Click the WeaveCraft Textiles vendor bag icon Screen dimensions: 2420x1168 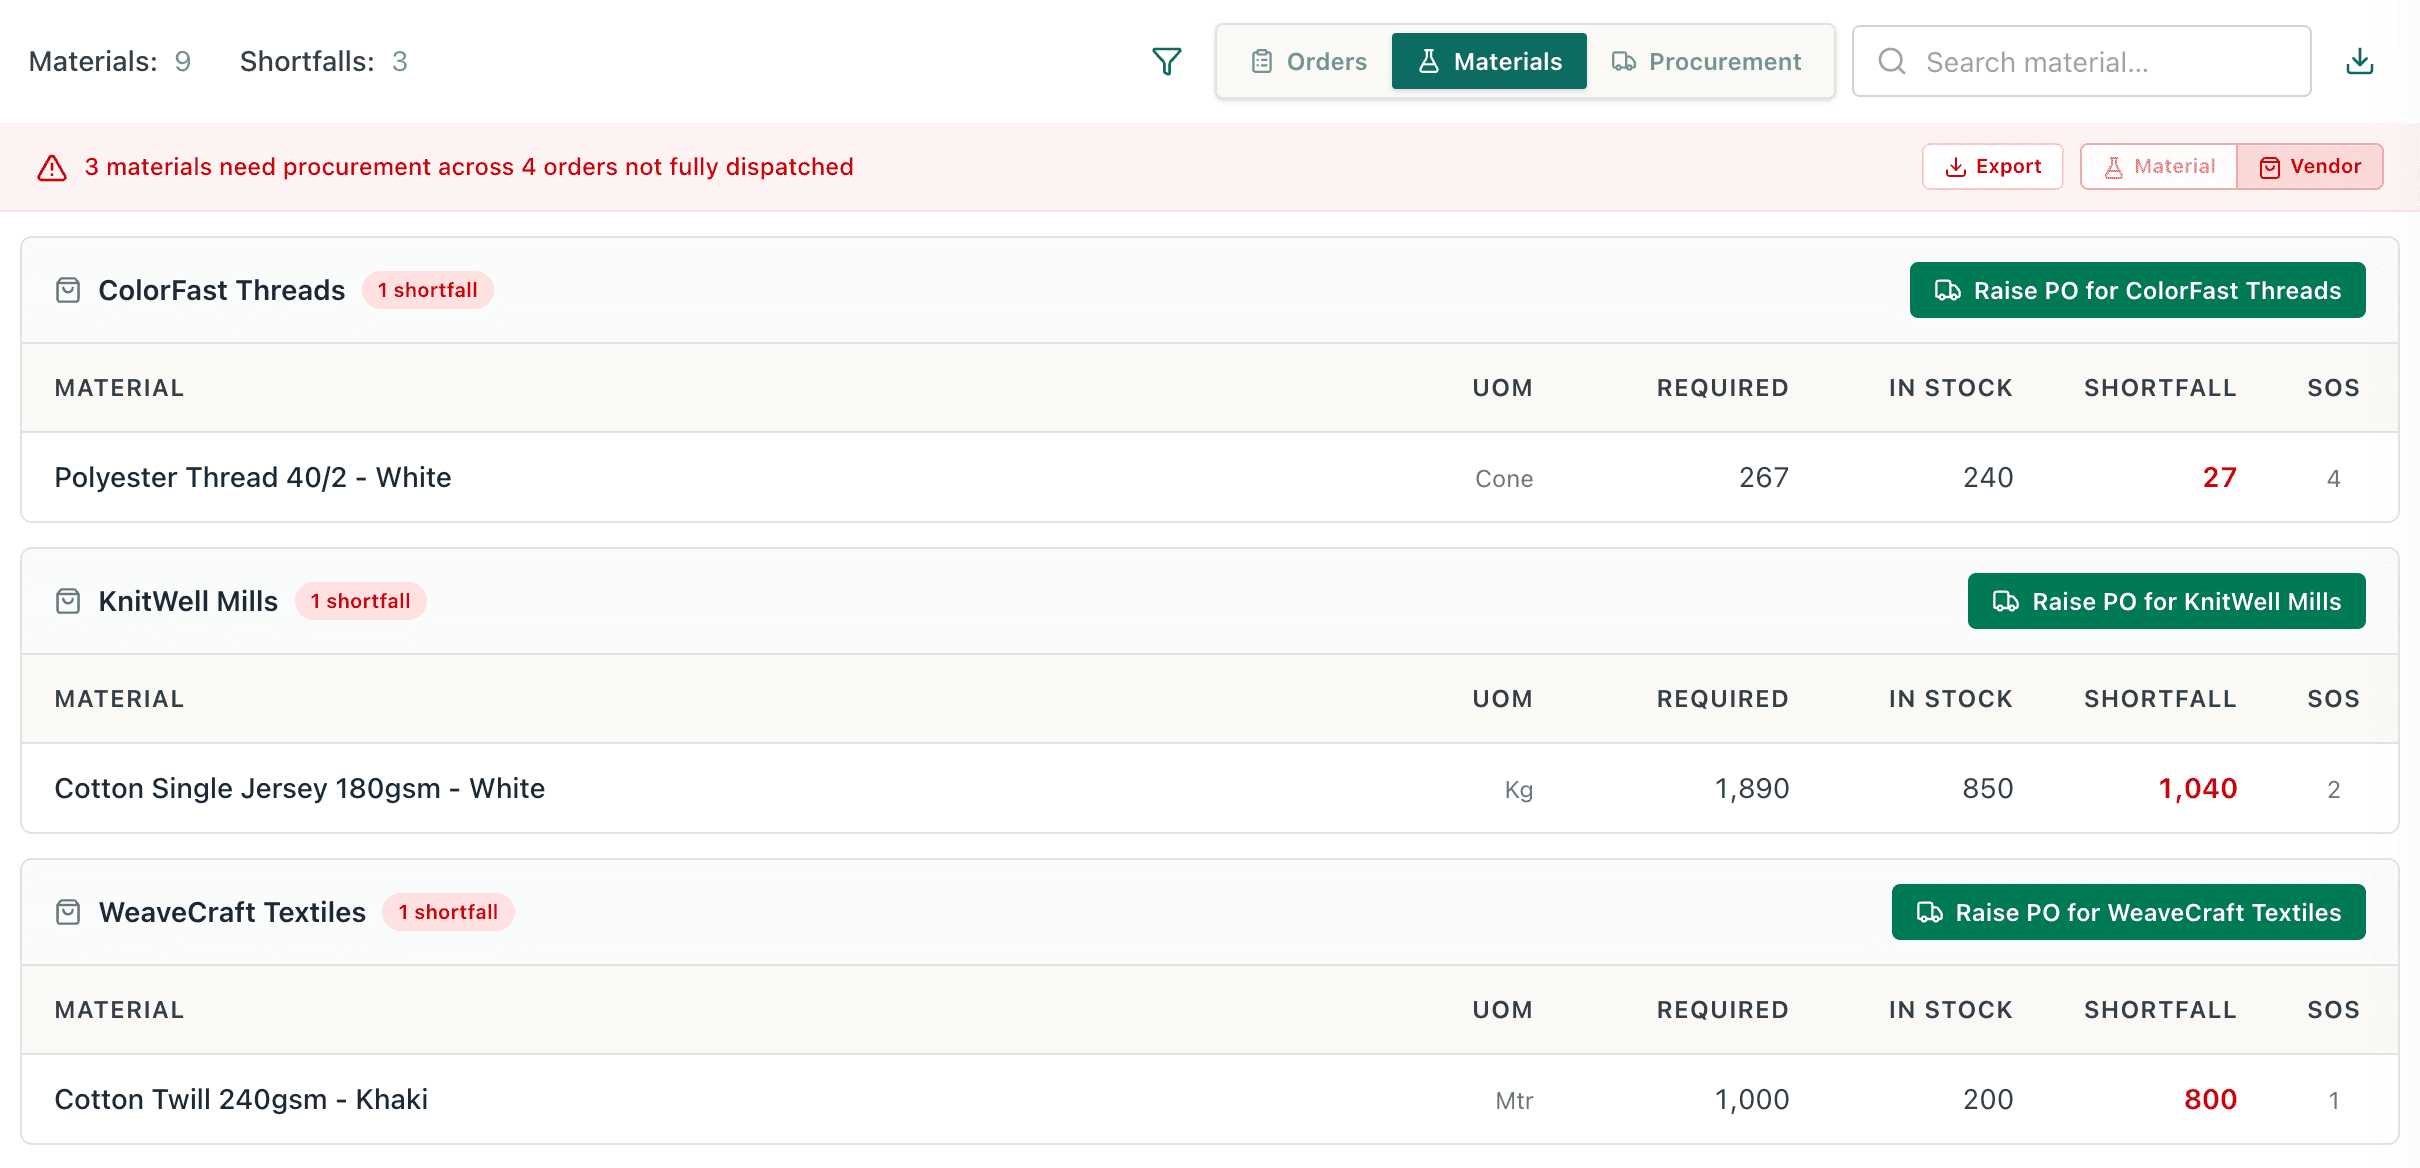pyautogui.click(x=68, y=913)
